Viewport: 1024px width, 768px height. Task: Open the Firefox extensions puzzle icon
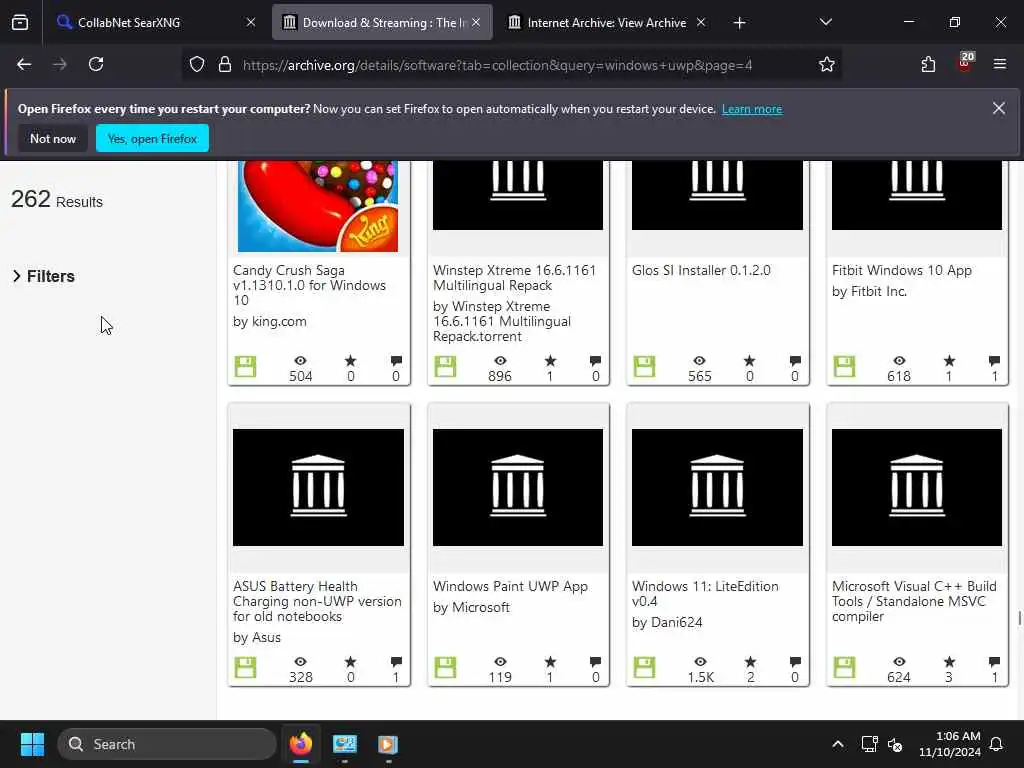(928, 64)
